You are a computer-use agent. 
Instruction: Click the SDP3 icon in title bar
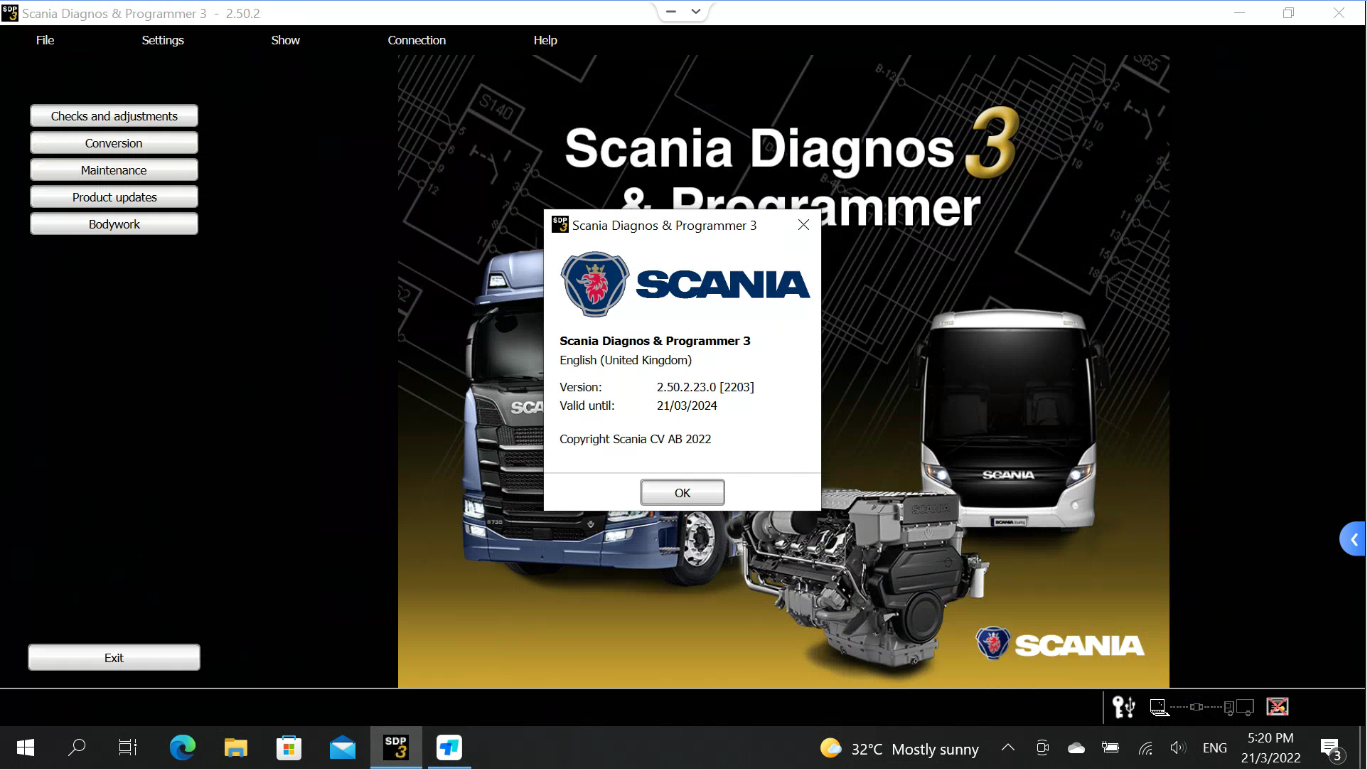[x=10, y=13]
